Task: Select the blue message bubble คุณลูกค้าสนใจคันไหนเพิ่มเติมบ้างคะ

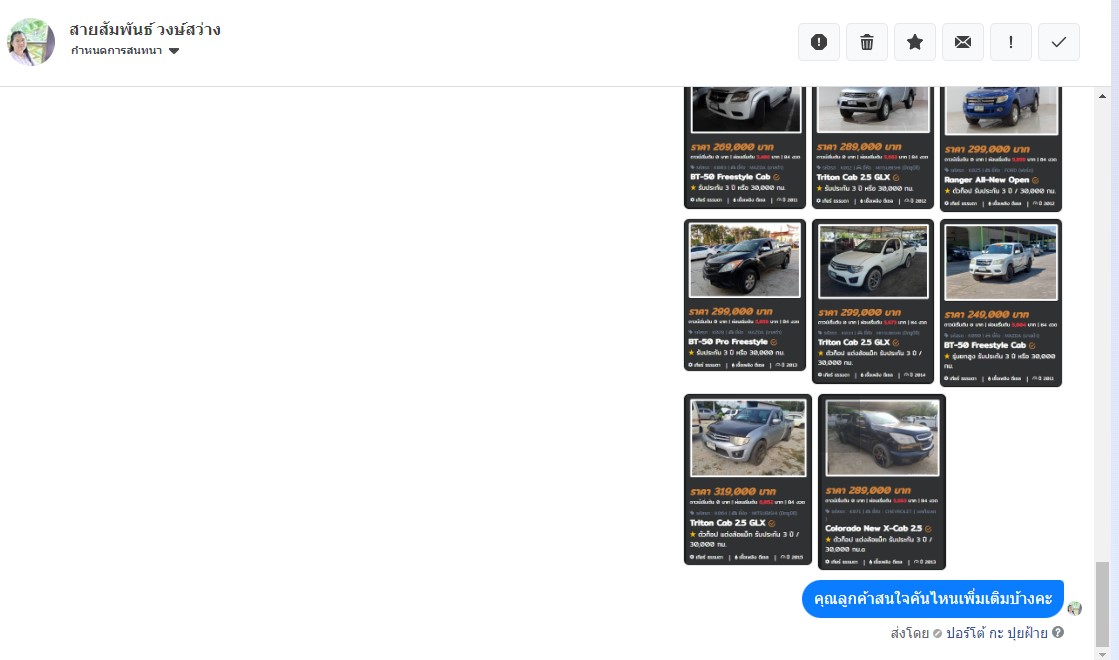Action: [933, 599]
